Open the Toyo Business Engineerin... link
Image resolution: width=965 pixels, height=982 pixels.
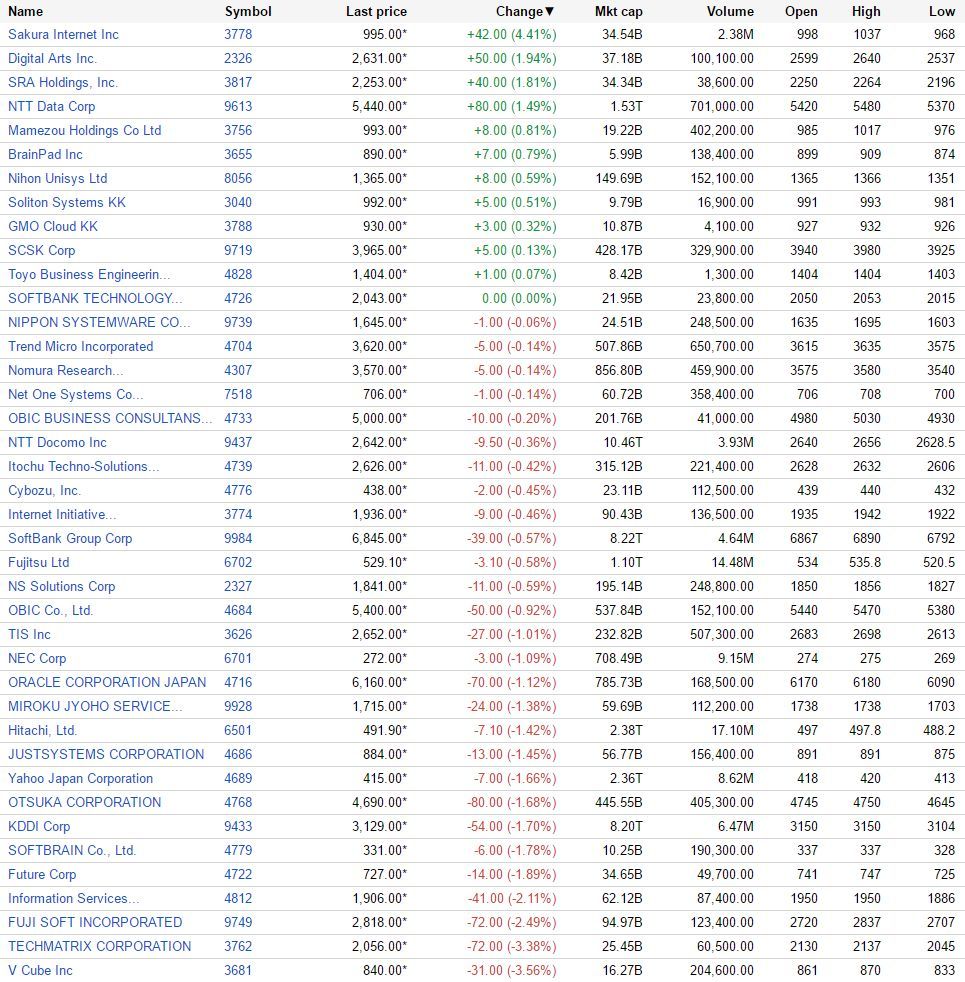pyautogui.click(x=89, y=274)
